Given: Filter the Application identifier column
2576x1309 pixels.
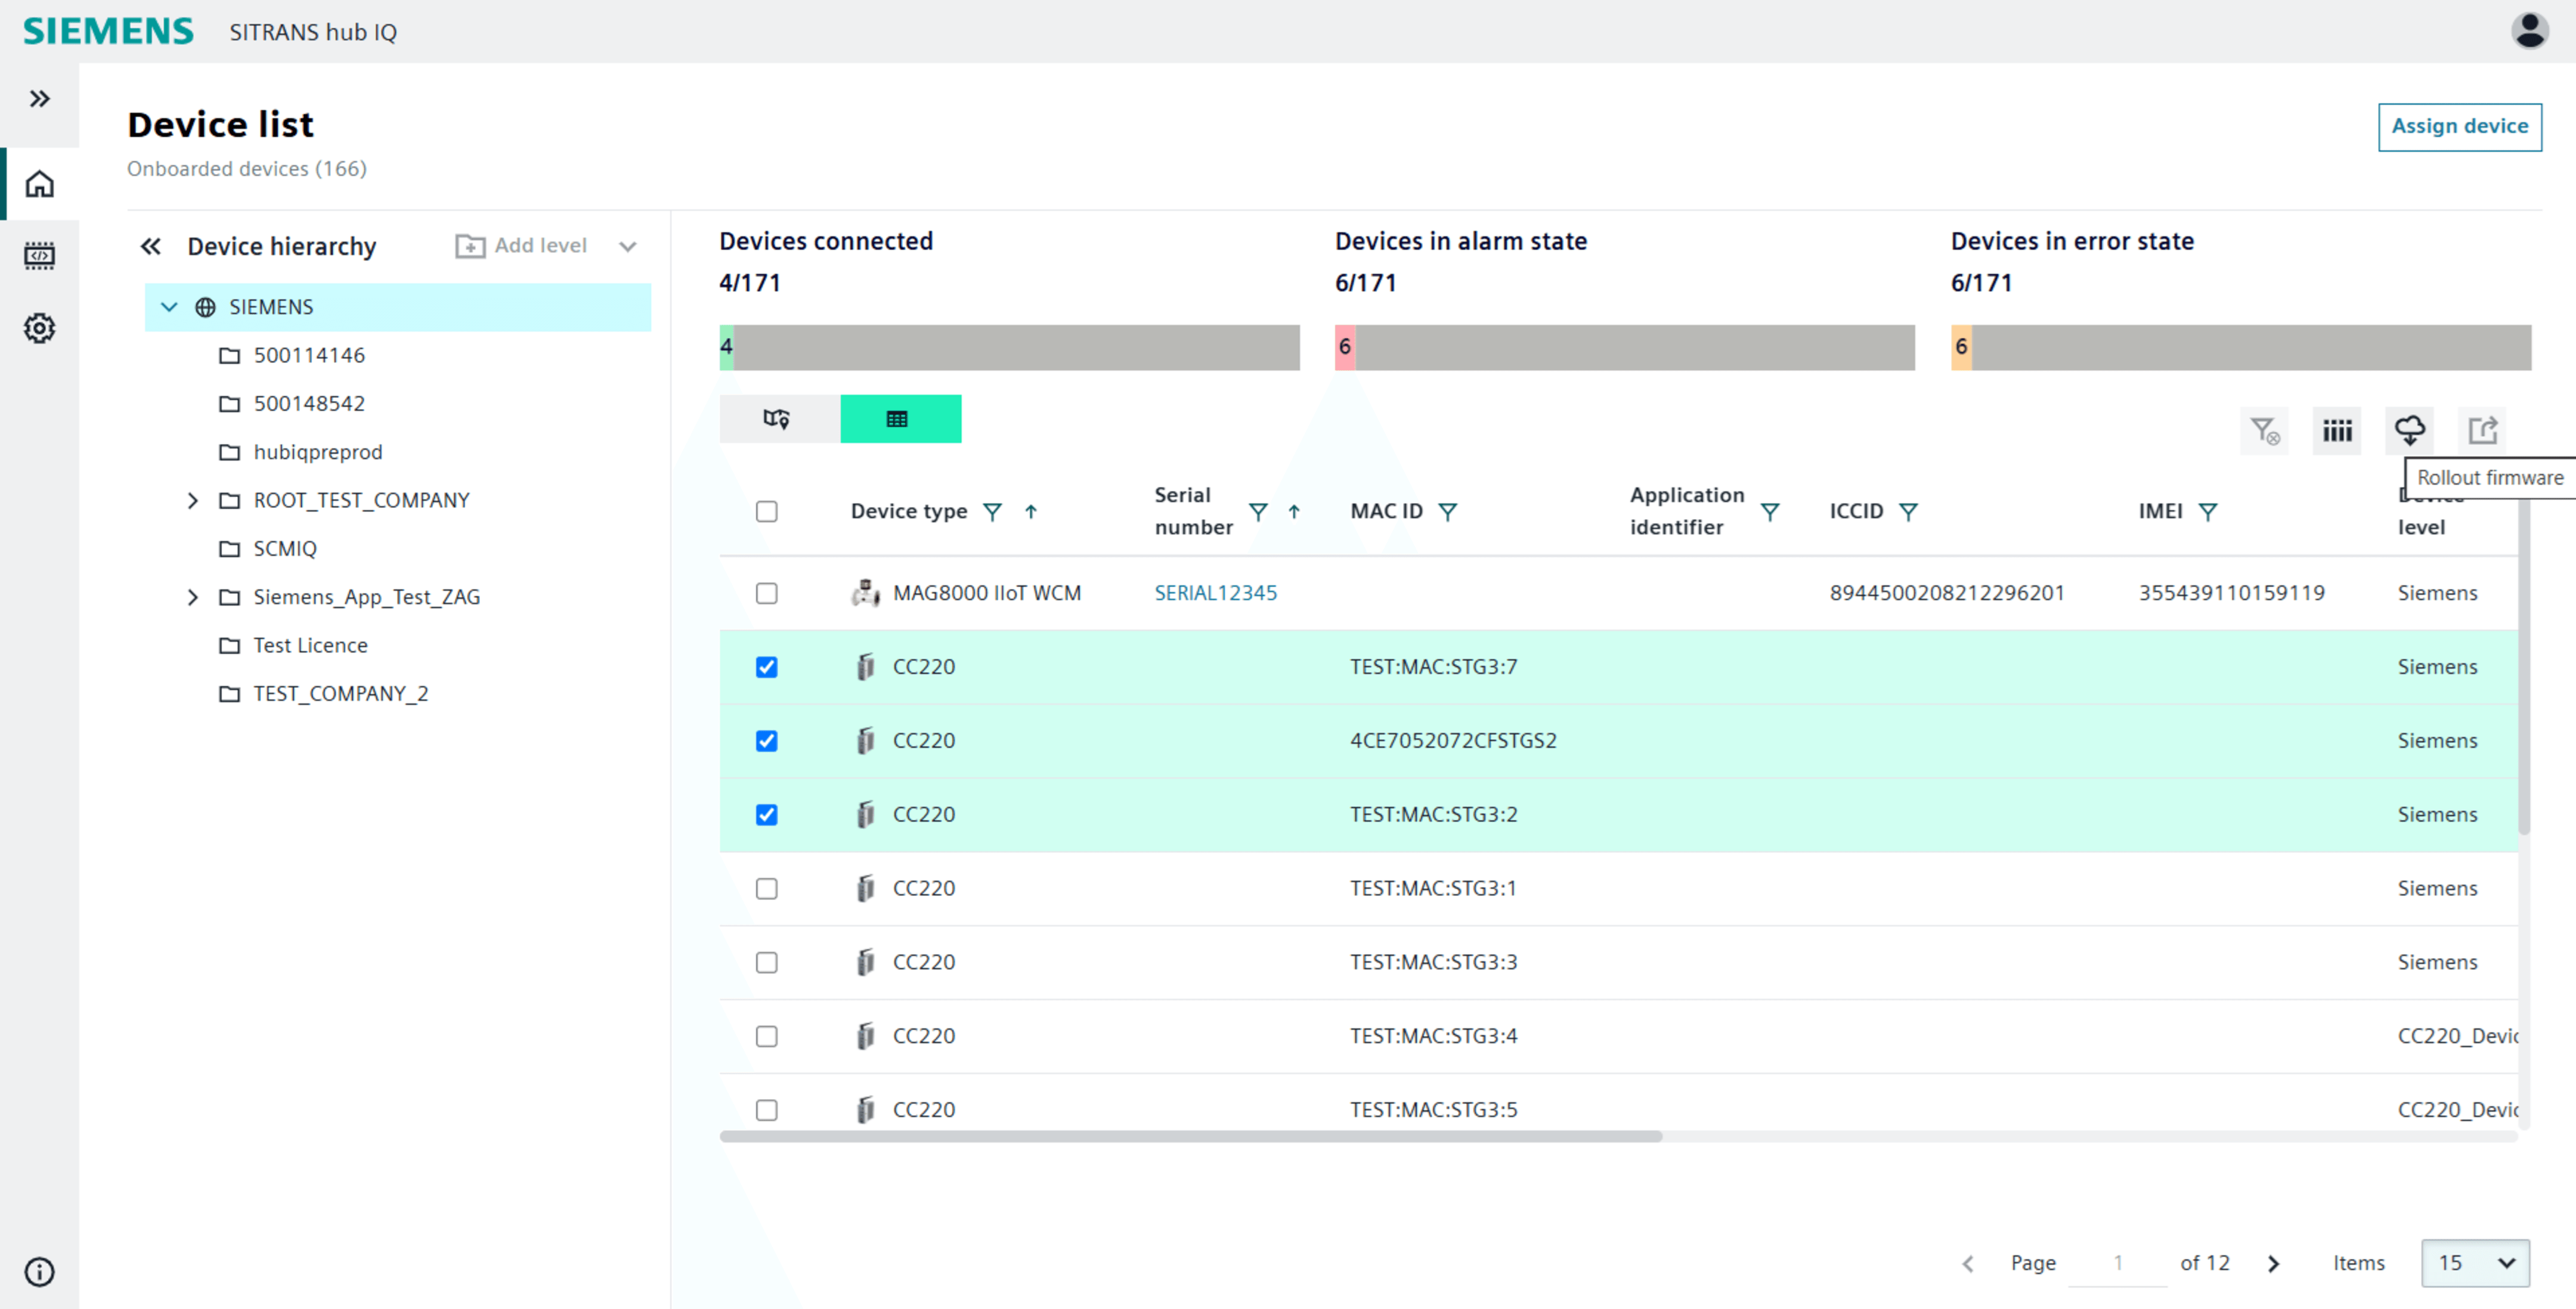Looking at the screenshot, I should (1770, 512).
